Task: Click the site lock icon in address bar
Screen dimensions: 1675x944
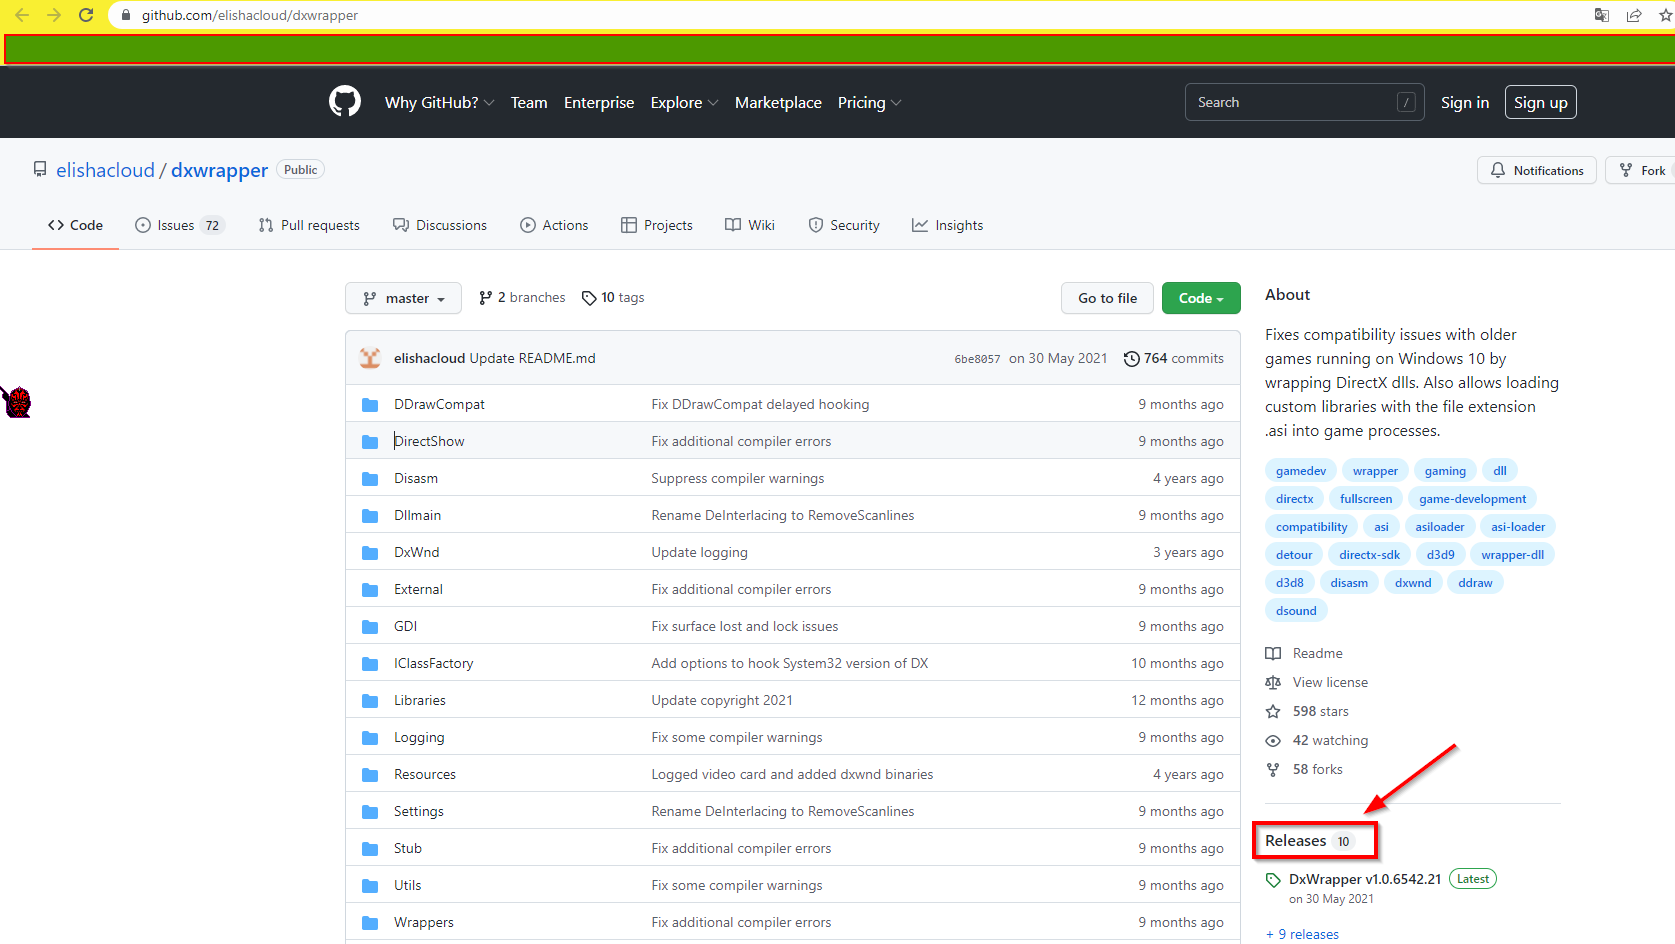Action: (x=126, y=15)
